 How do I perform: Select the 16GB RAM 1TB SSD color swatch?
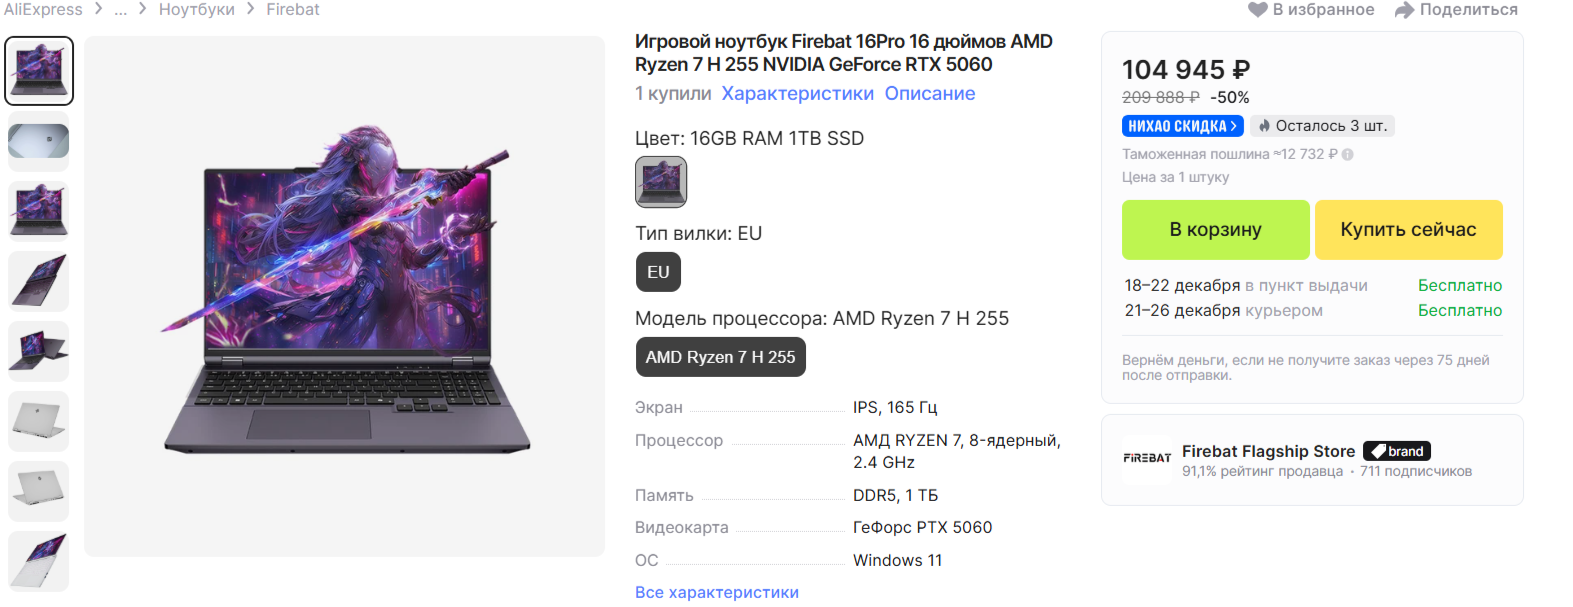pos(661,182)
